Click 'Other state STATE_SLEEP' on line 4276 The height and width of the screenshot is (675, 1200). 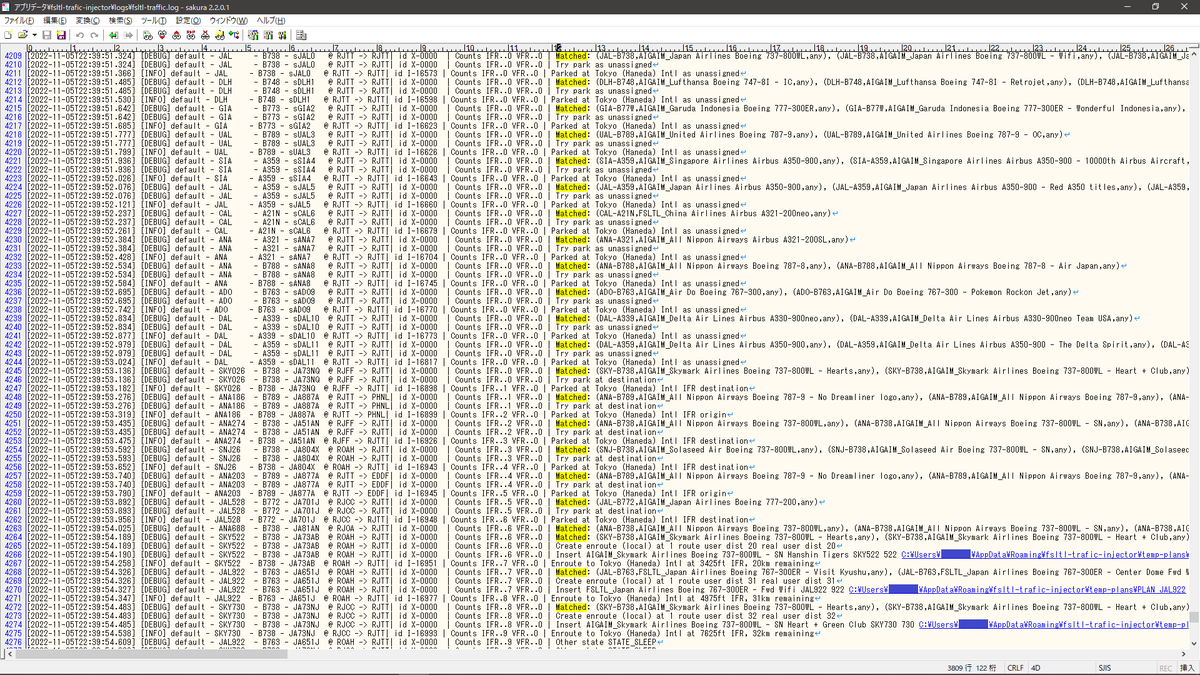pos(608,643)
